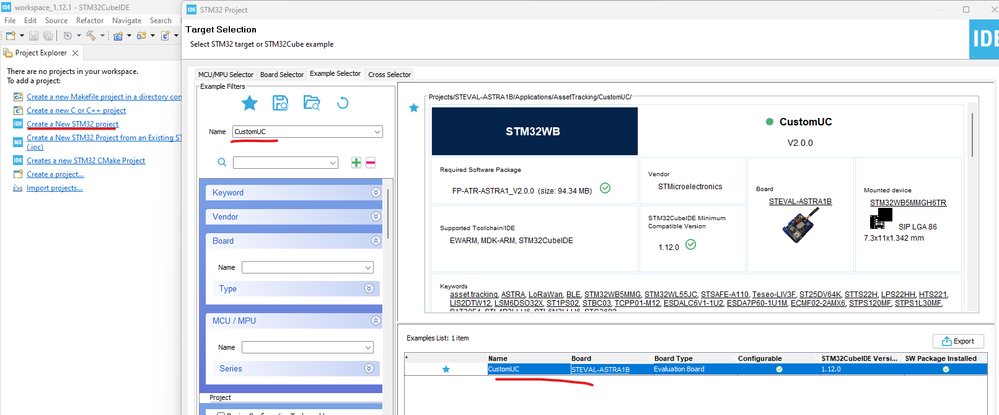Open the Refactor menu
The width and height of the screenshot is (999, 415).
[90, 20]
